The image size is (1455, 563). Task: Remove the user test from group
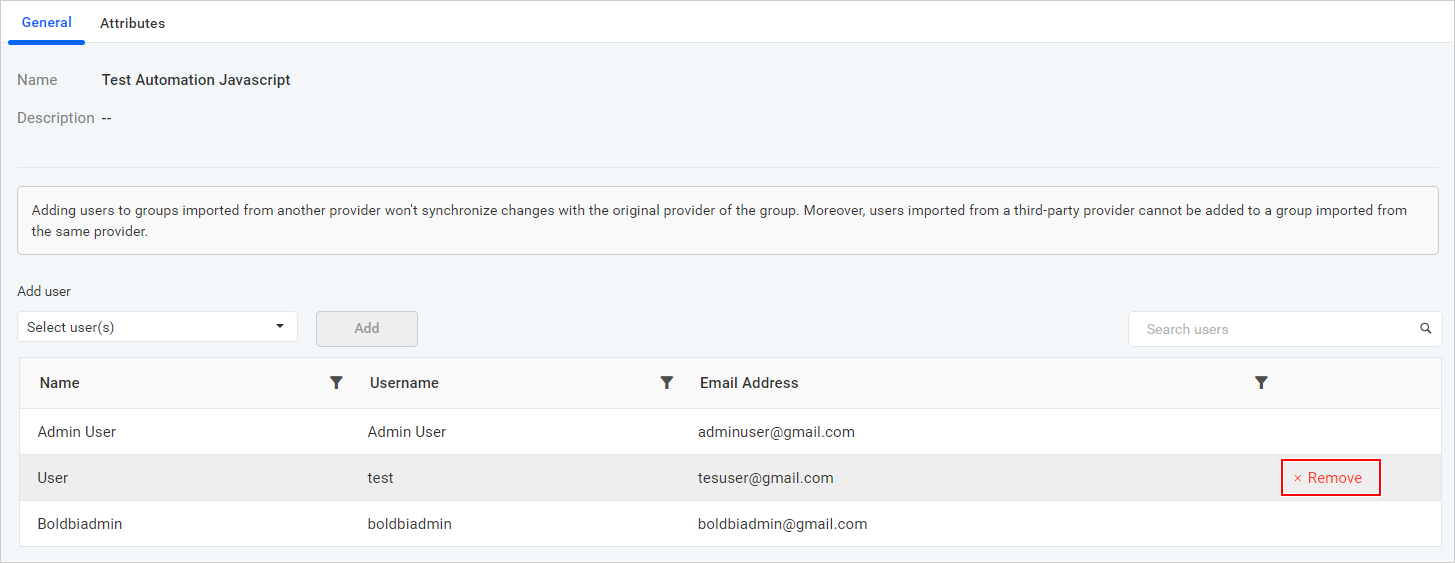[1331, 478]
